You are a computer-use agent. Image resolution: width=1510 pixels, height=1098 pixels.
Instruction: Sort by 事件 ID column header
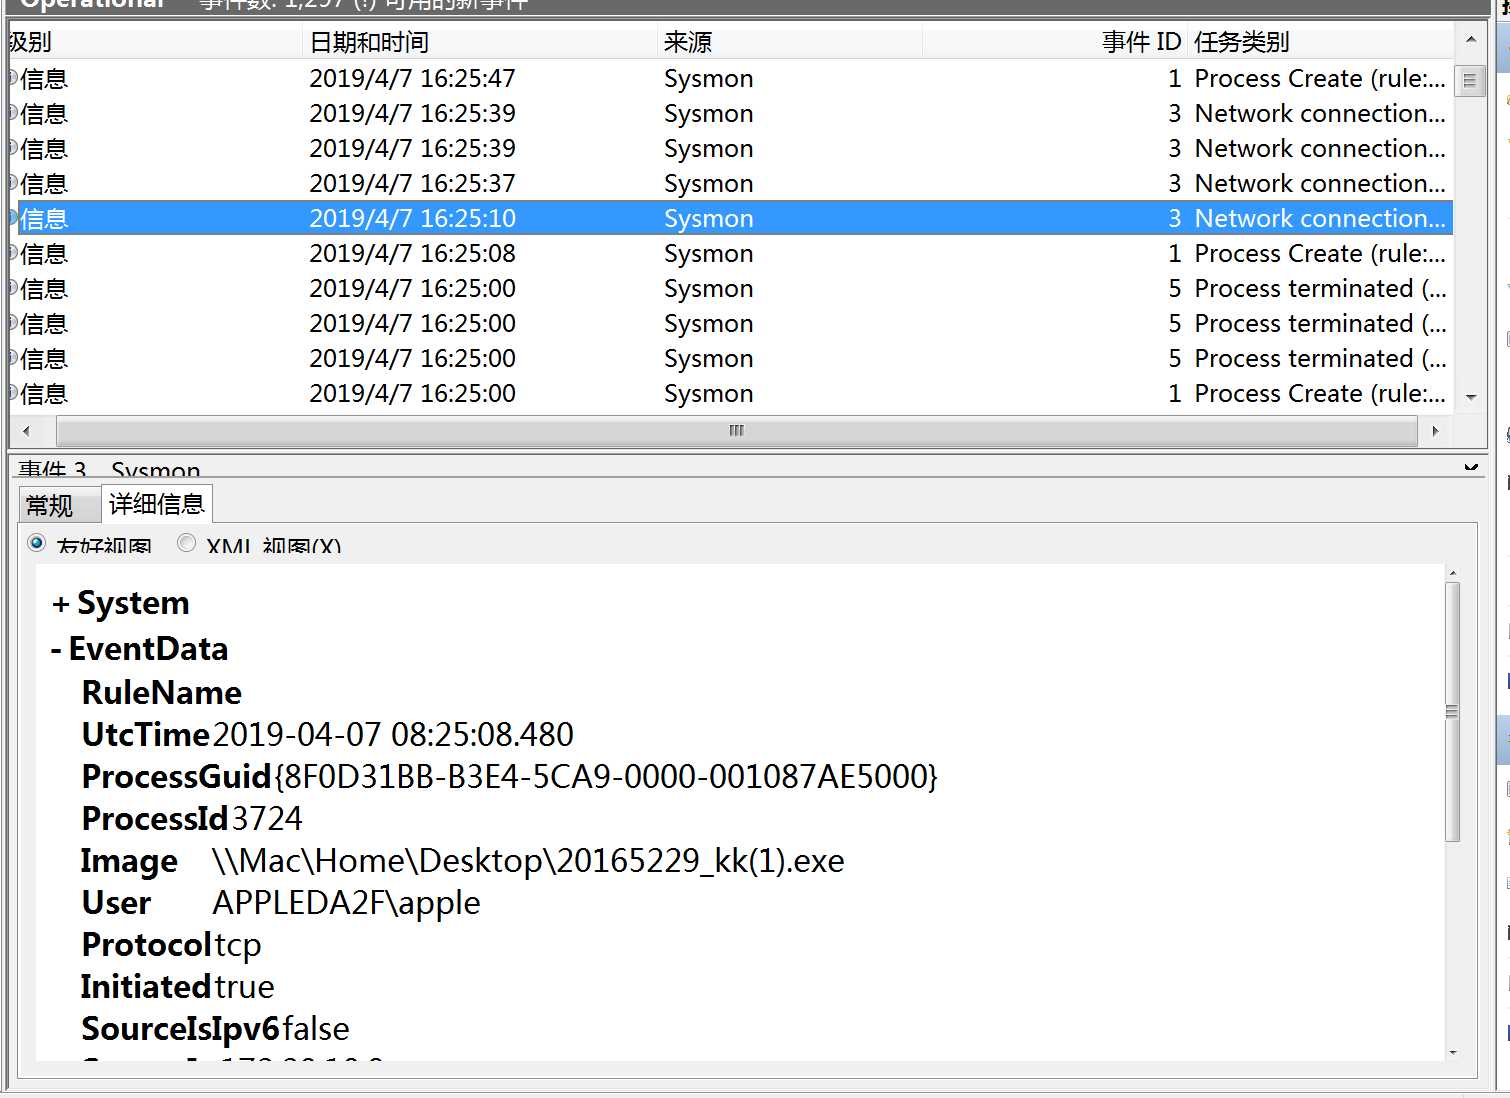click(x=1054, y=42)
